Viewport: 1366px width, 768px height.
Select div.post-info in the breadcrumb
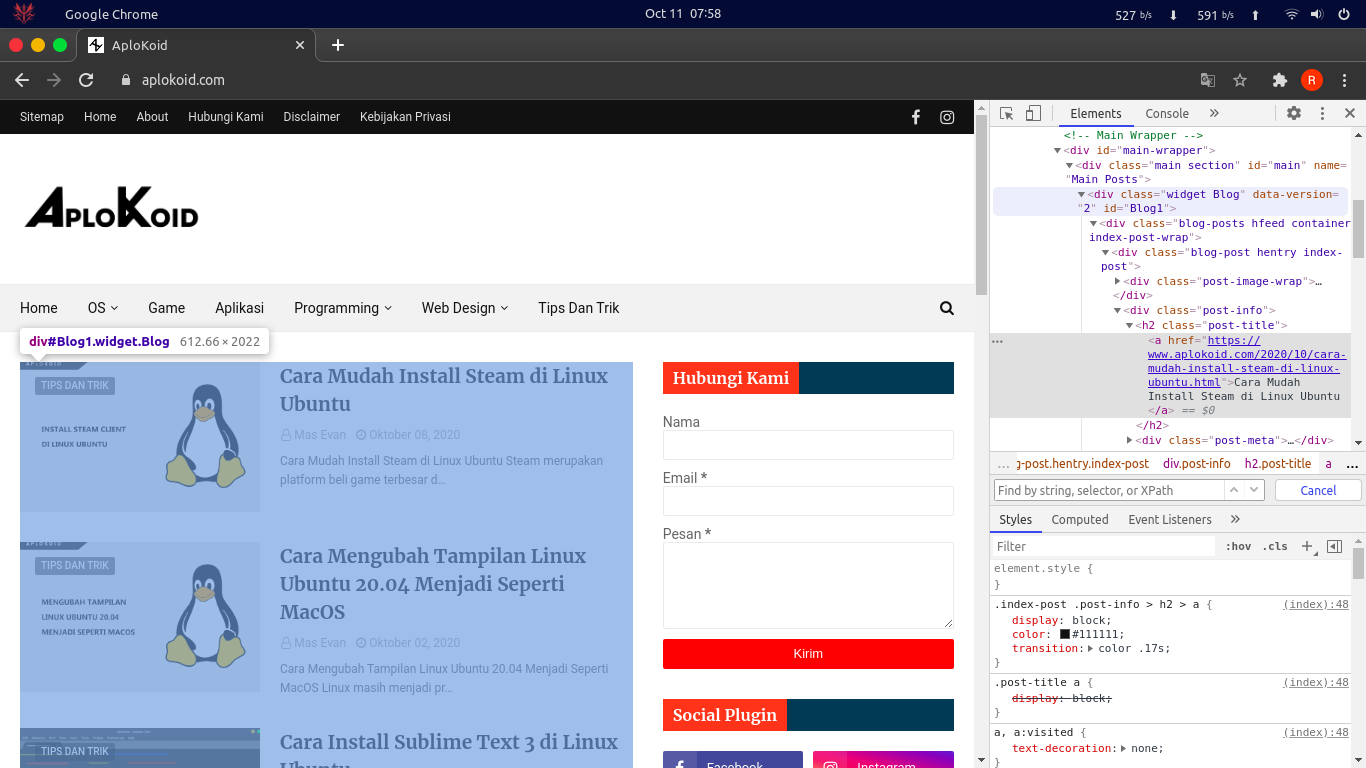coord(1197,464)
